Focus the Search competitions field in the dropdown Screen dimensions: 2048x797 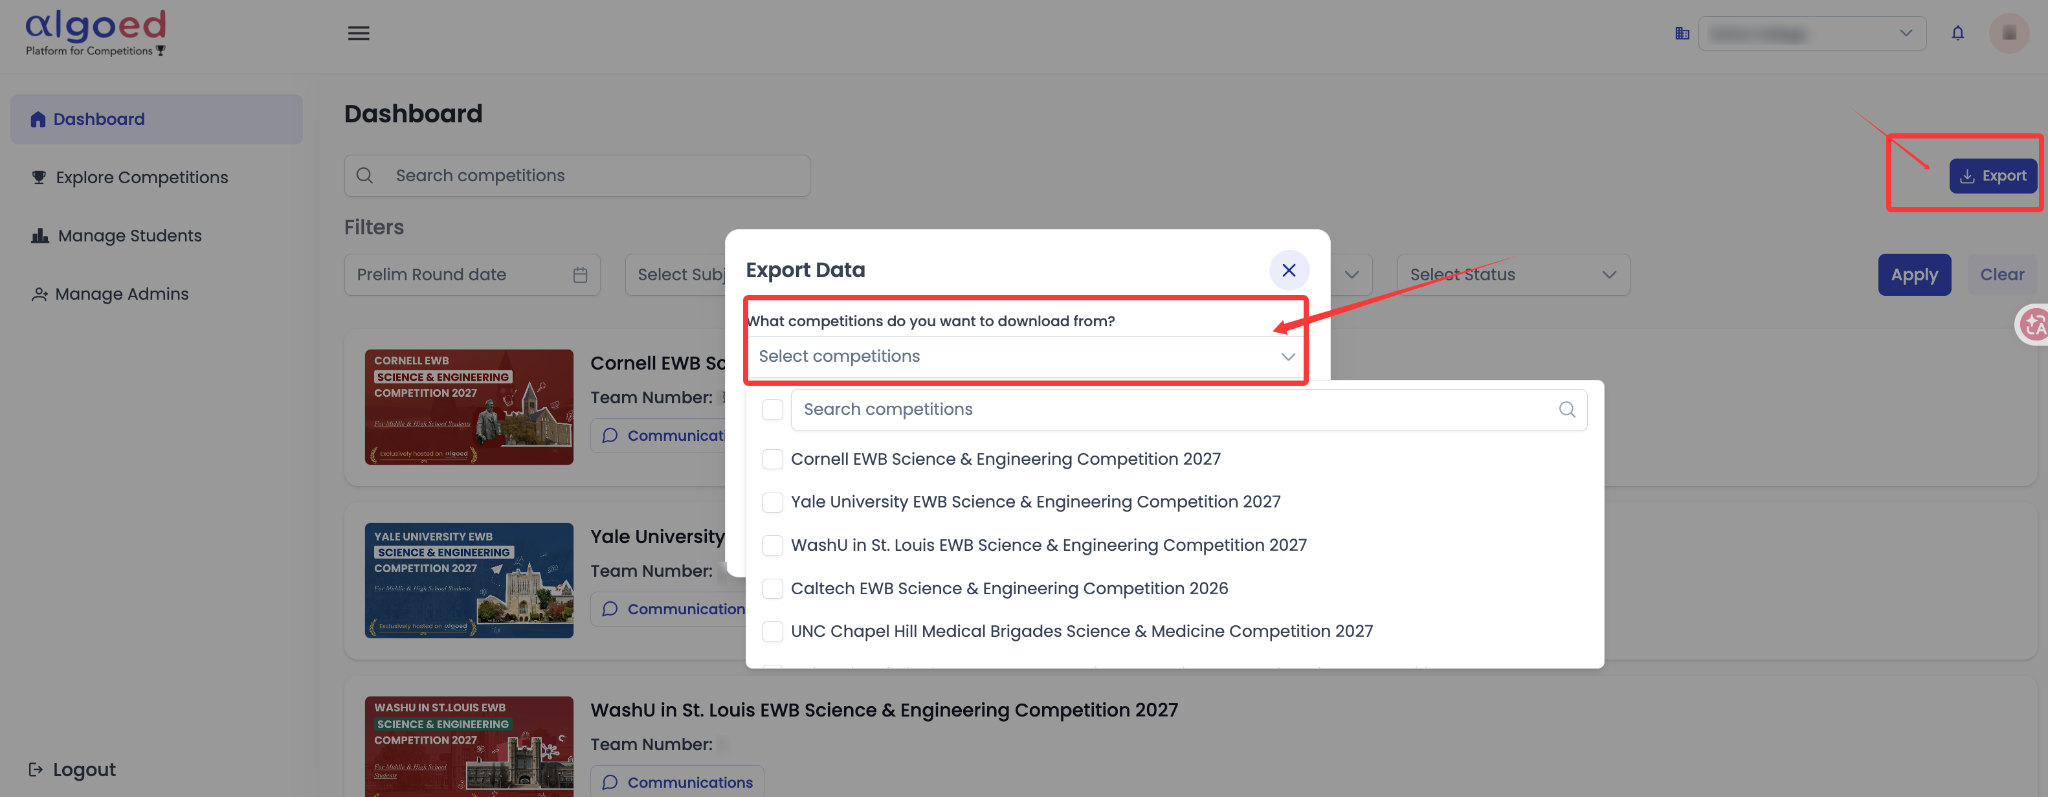point(1189,410)
